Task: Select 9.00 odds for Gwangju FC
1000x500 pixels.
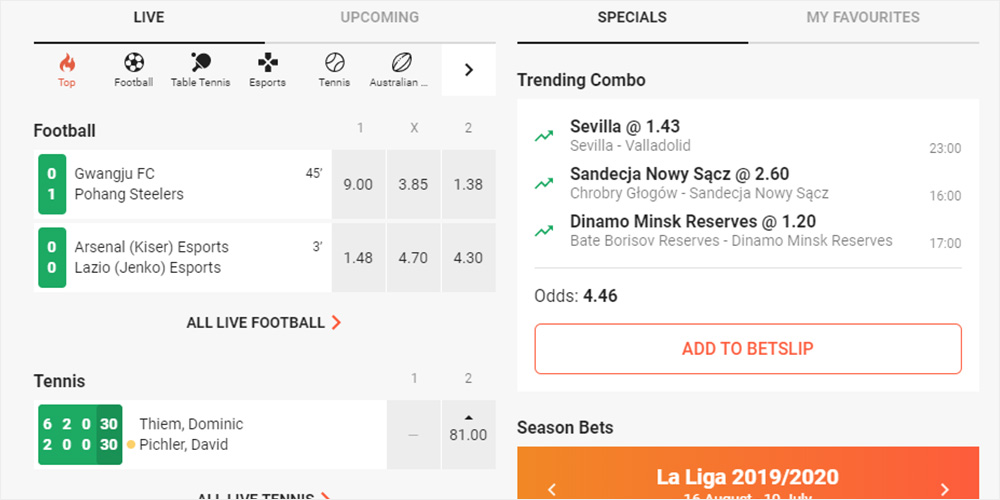Action: (x=358, y=184)
